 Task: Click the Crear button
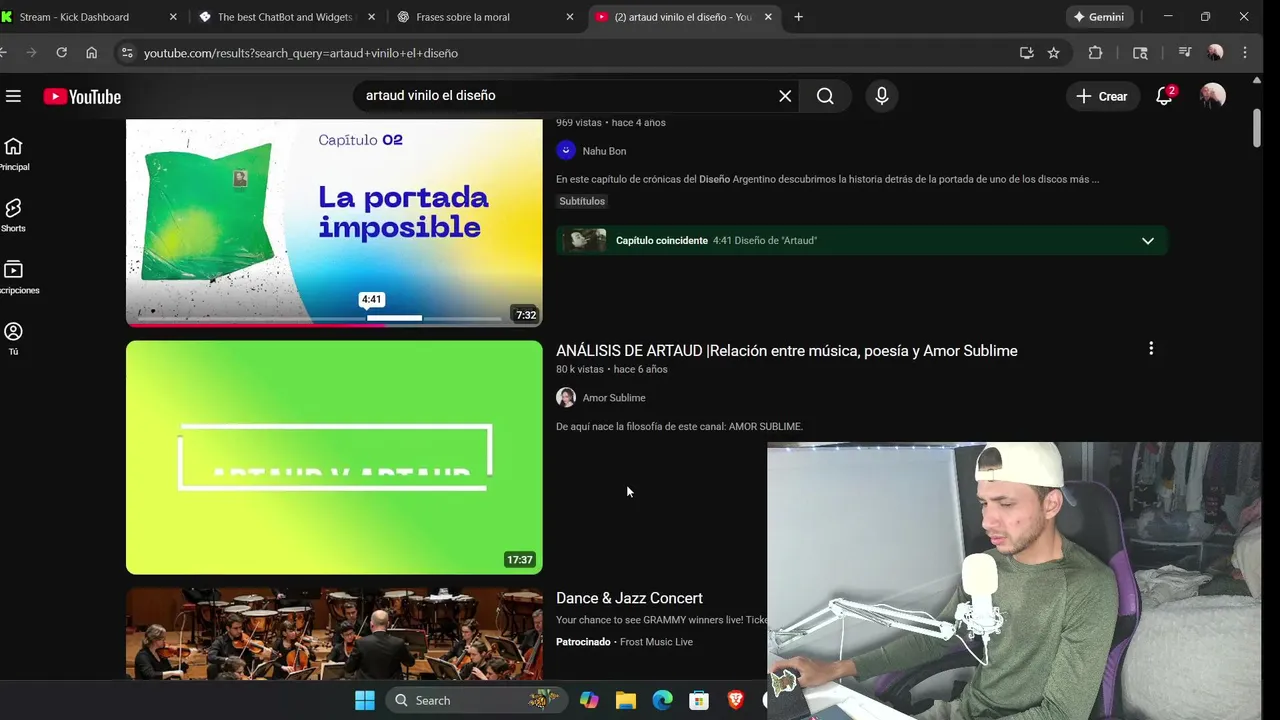(1102, 96)
